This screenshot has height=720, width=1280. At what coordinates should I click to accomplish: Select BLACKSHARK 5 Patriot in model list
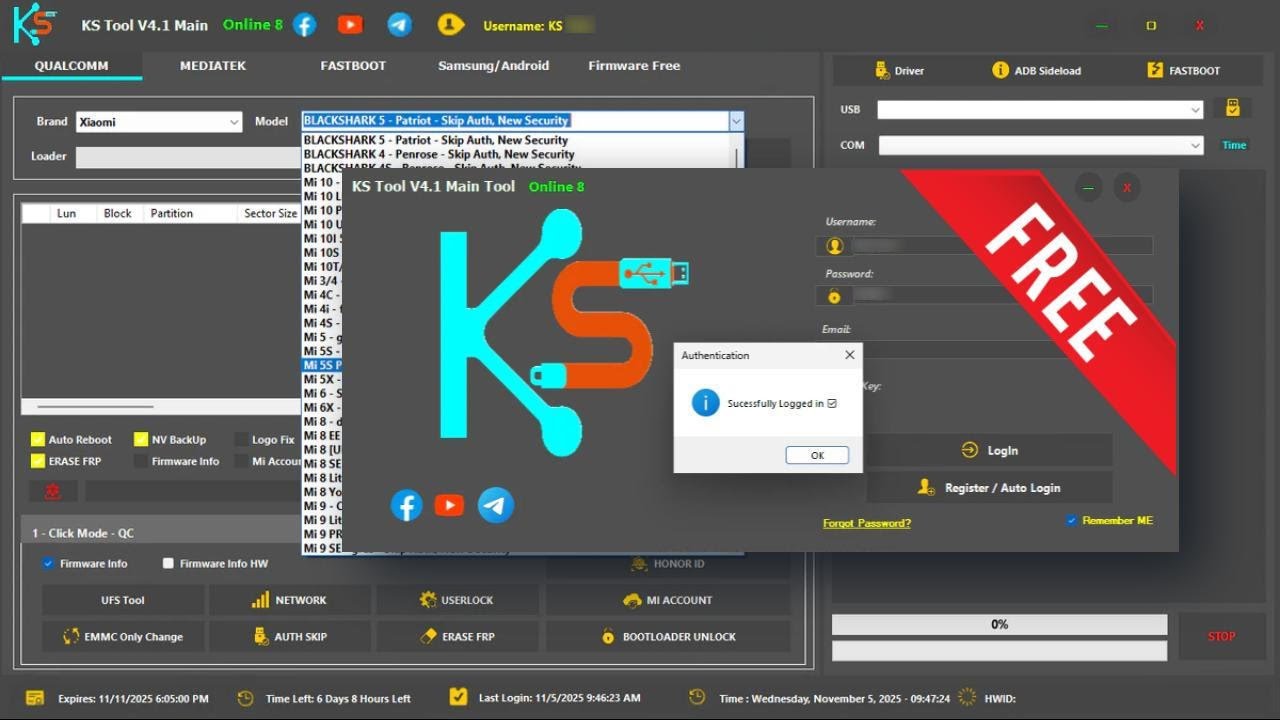pyautogui.click(x=436, y=140)
